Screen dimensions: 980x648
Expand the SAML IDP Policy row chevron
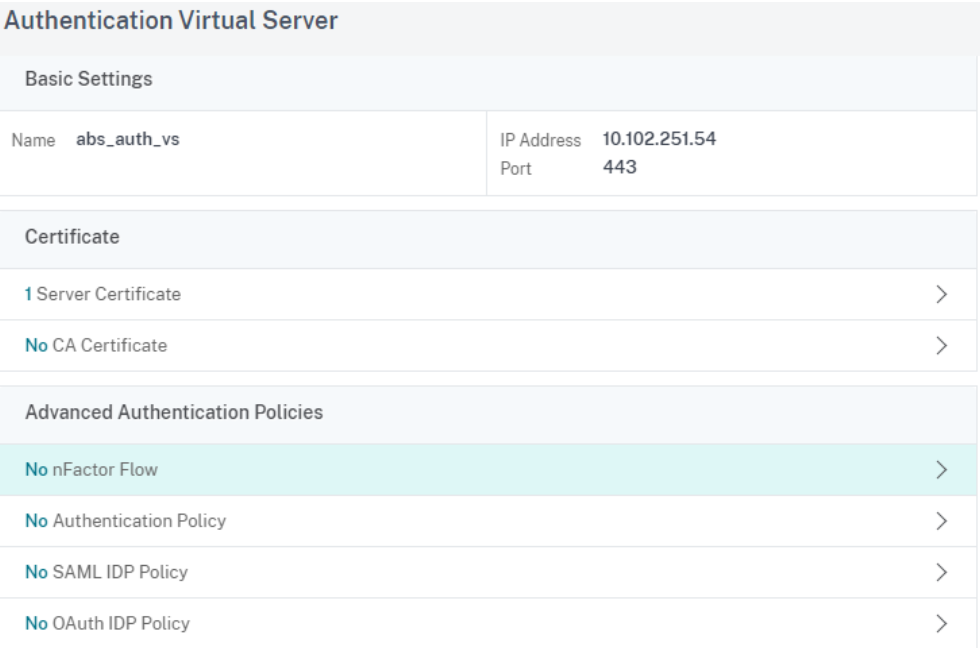(x=941, y=572)
